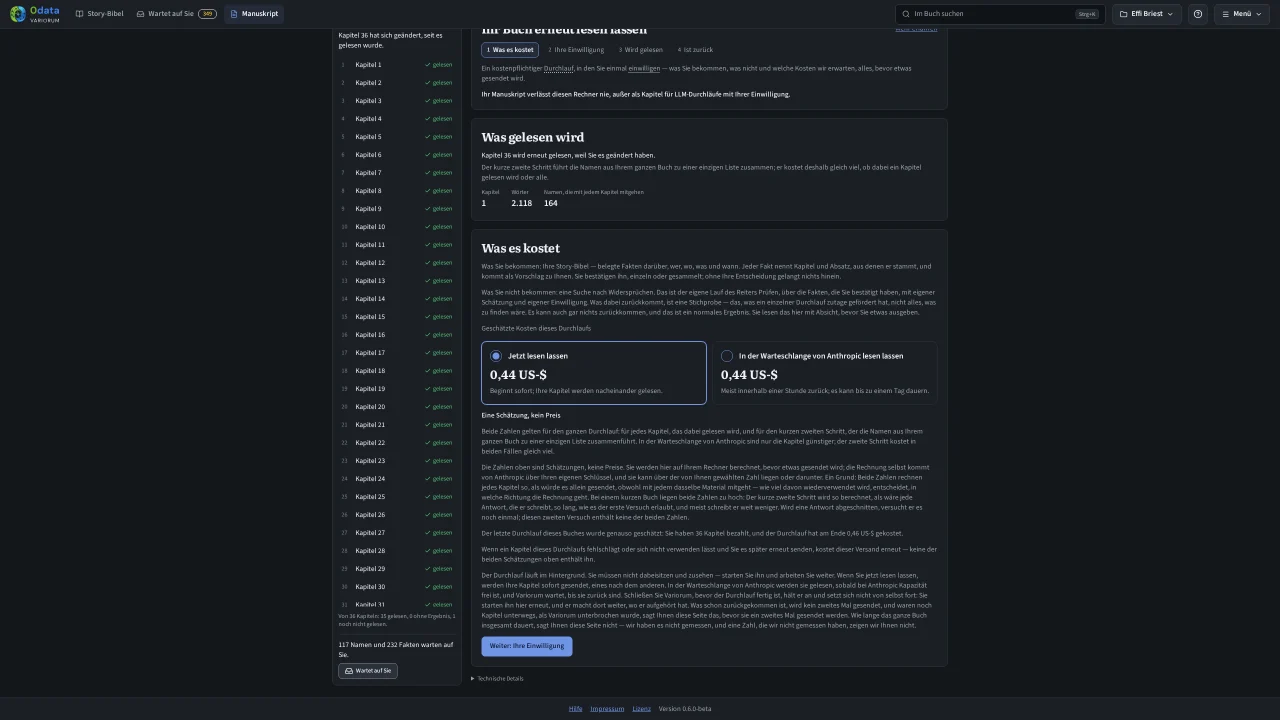The height and width of the screenshot is (720, 1280).
Task: Click the 349 badge on Wartet auf Sie
Action: click(207, 14)
